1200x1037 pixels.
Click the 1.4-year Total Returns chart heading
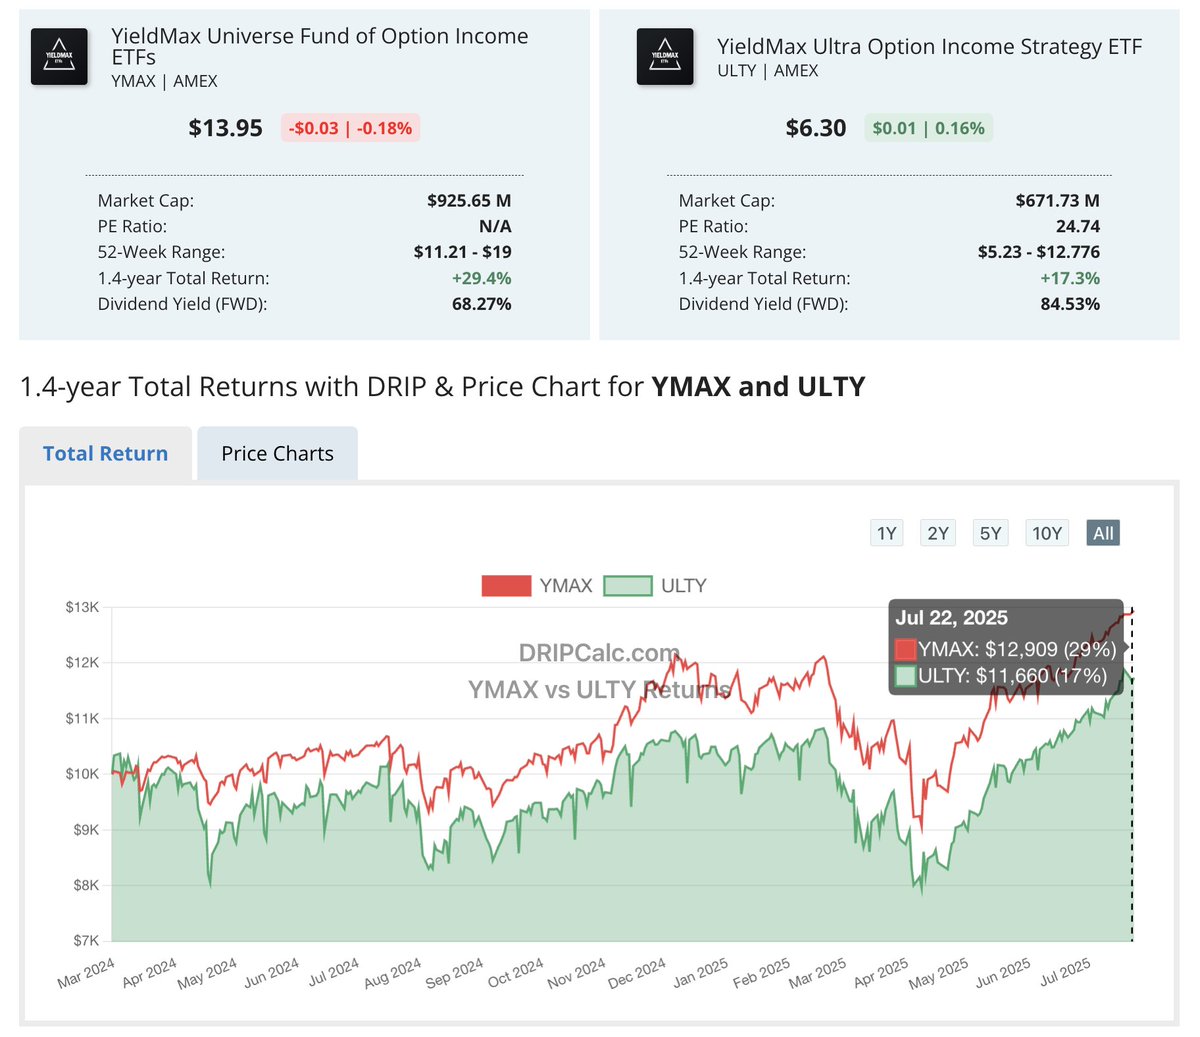442,387
